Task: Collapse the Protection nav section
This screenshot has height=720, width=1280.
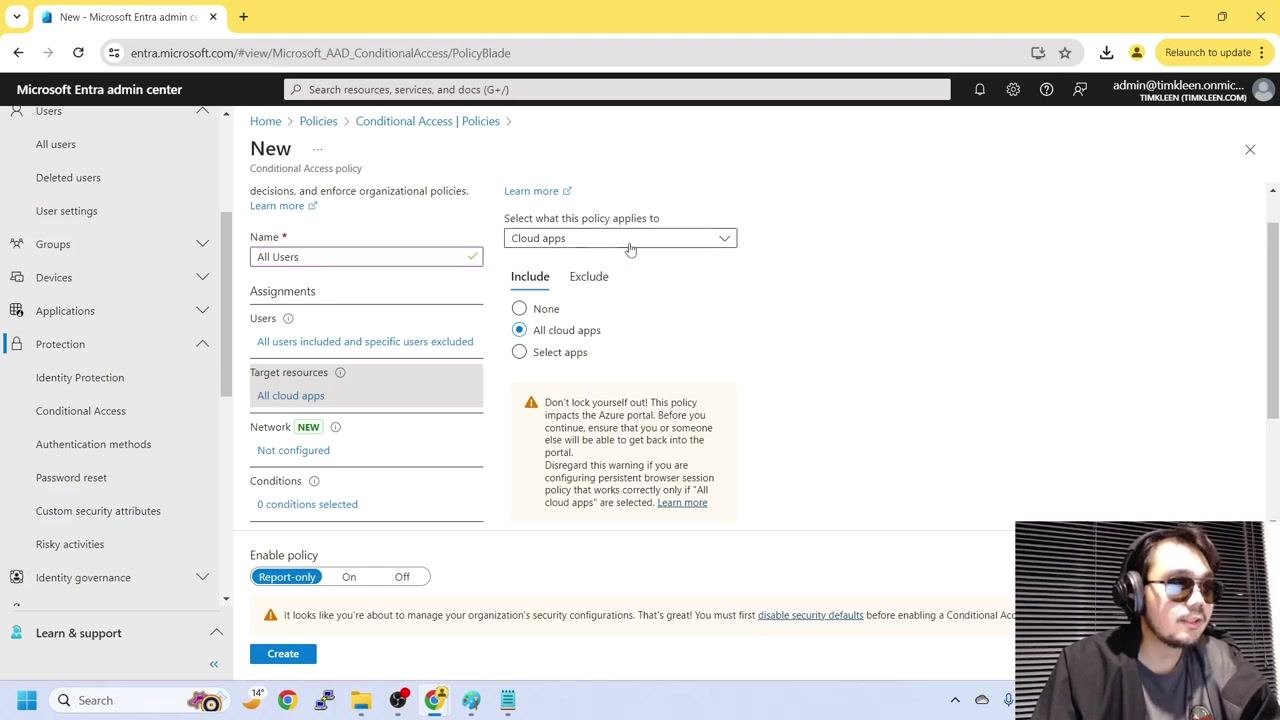Action: (x=202, y=344)
